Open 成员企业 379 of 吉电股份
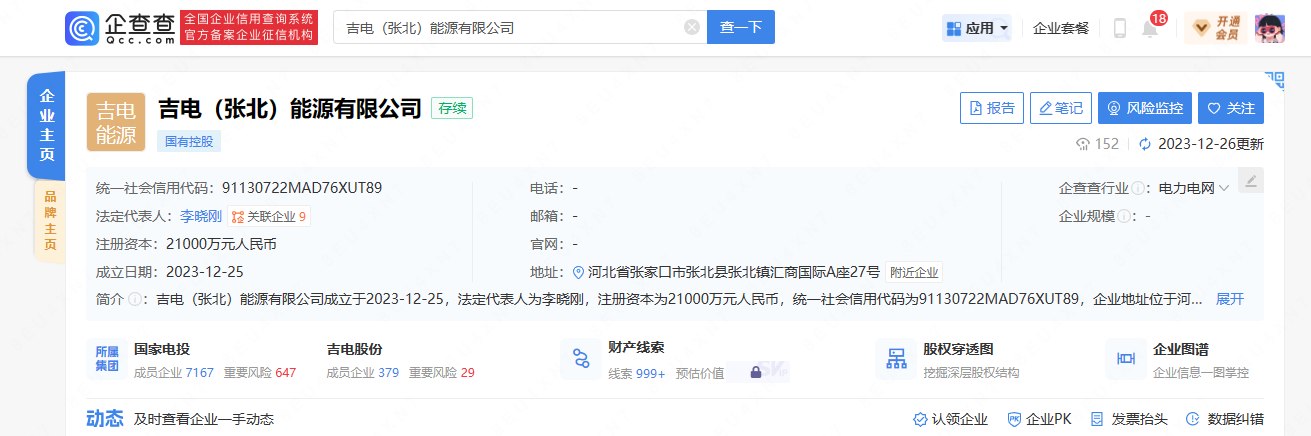 362,373
